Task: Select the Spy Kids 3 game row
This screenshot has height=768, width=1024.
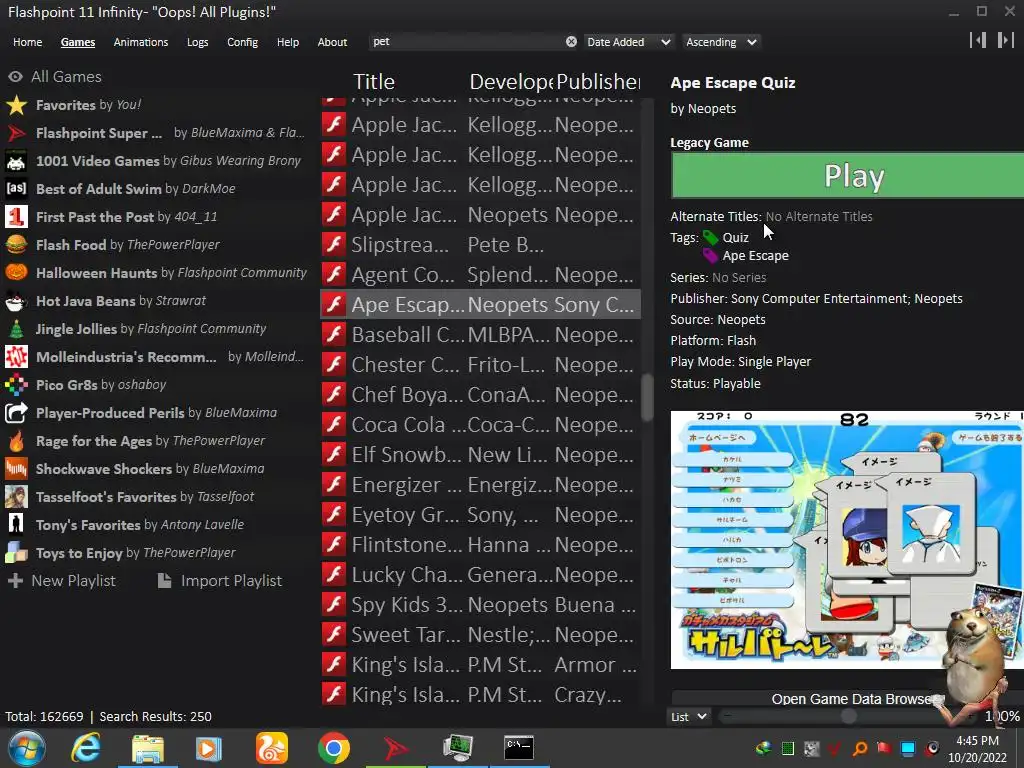Action: (480, 604)
